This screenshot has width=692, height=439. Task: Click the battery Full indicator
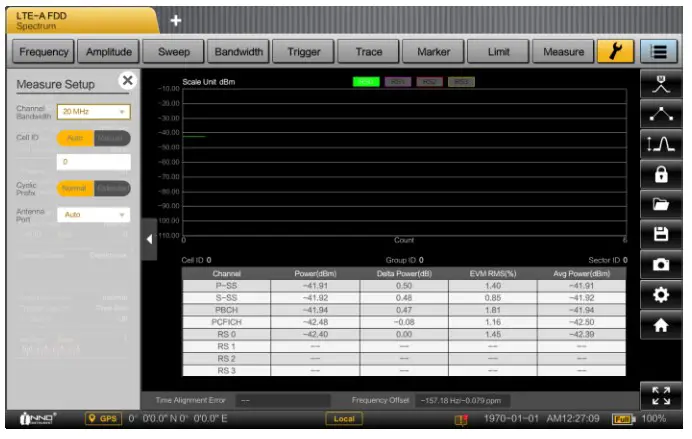click(x=623, y=419)
